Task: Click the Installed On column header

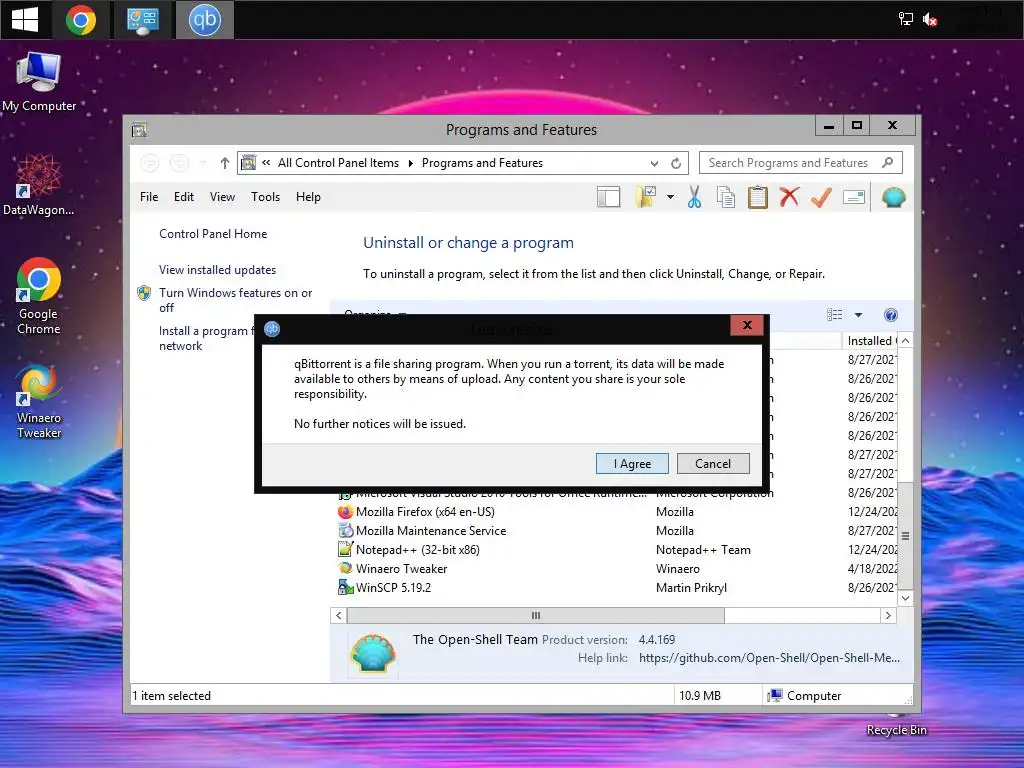Action: (870, 341)
